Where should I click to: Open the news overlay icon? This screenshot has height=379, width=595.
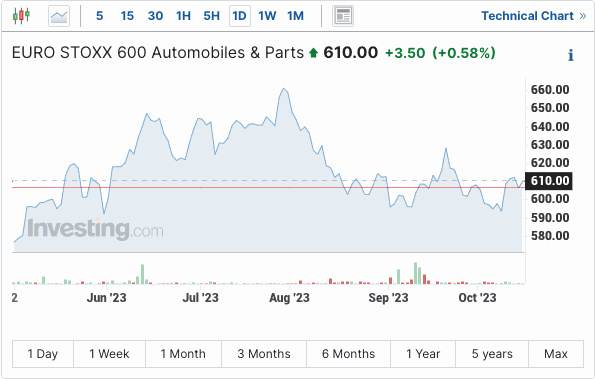point(343,16)
